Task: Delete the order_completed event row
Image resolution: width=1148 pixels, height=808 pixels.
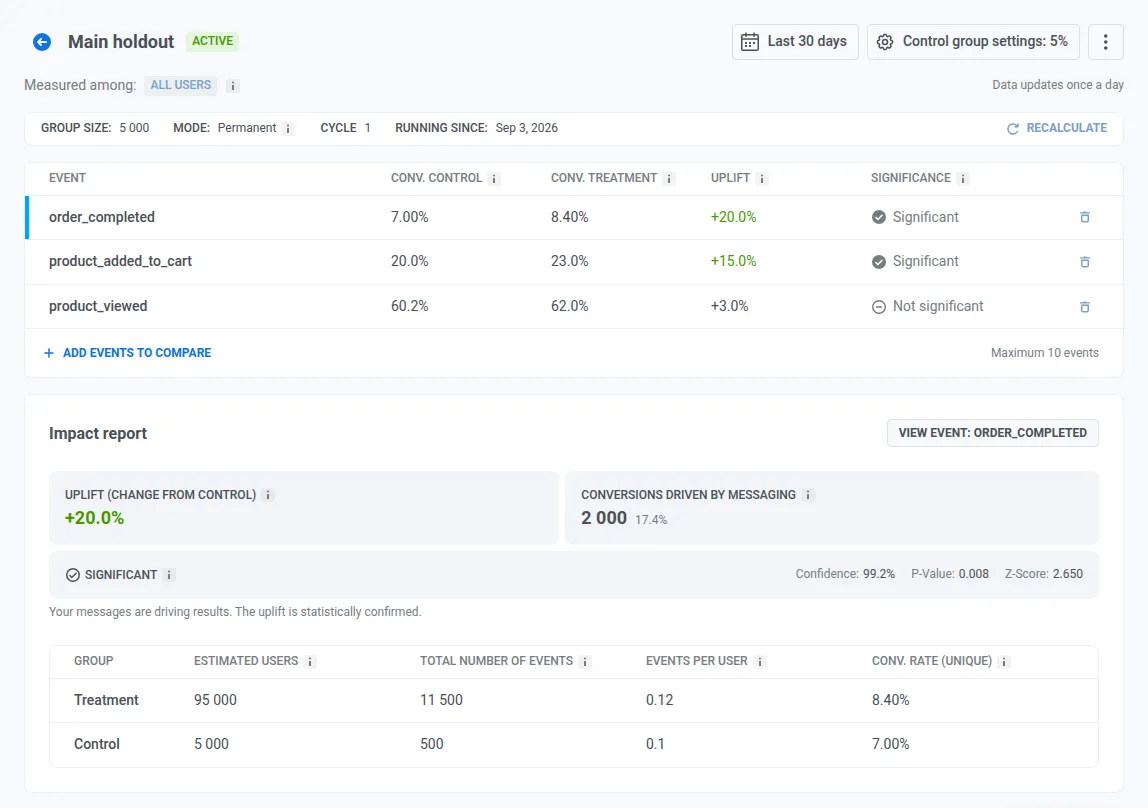Action: point(1085,217)
